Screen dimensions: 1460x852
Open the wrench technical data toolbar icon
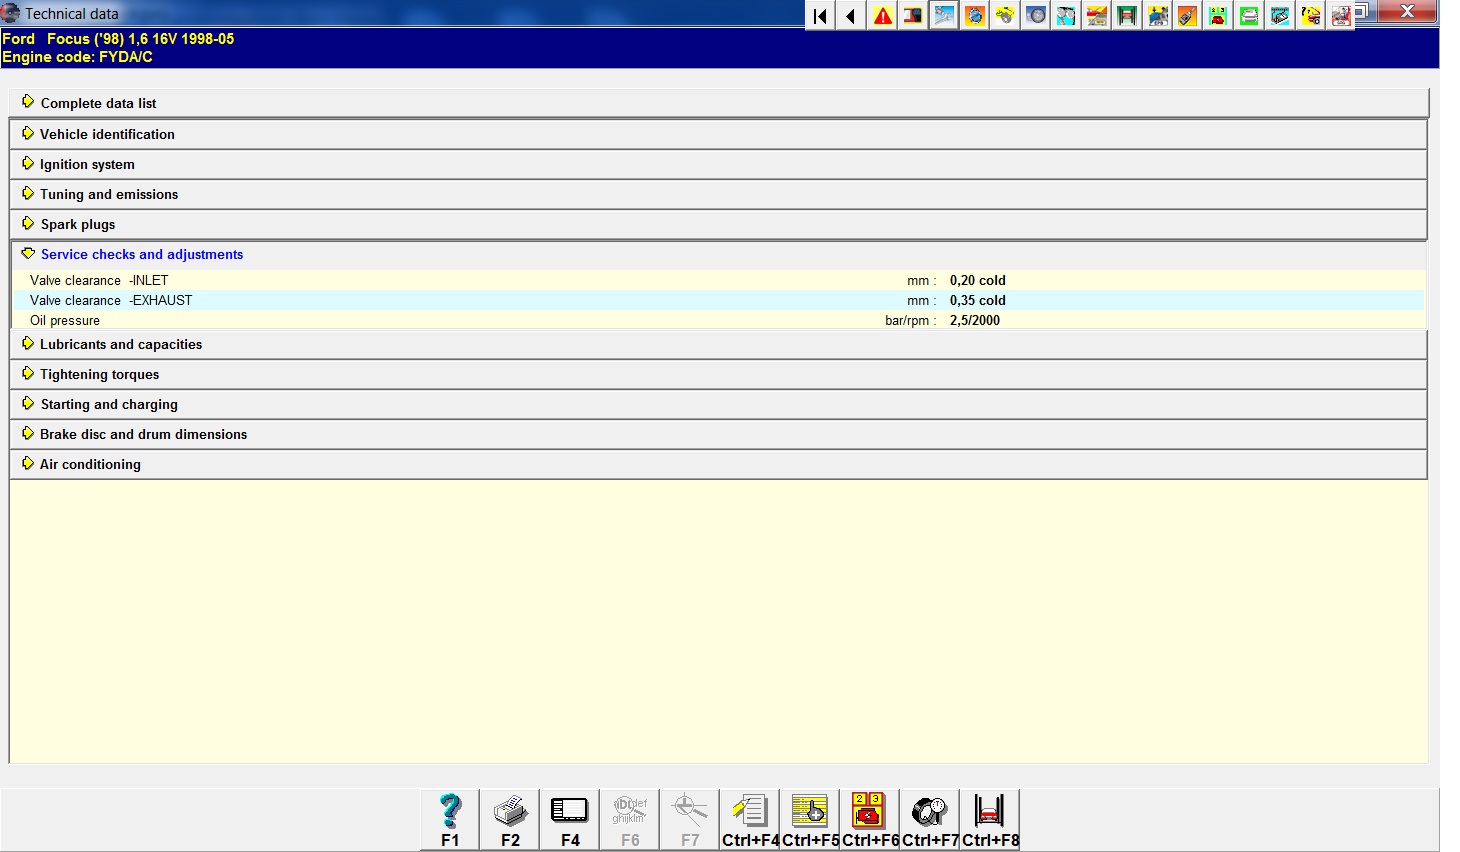tap(944, 16)
